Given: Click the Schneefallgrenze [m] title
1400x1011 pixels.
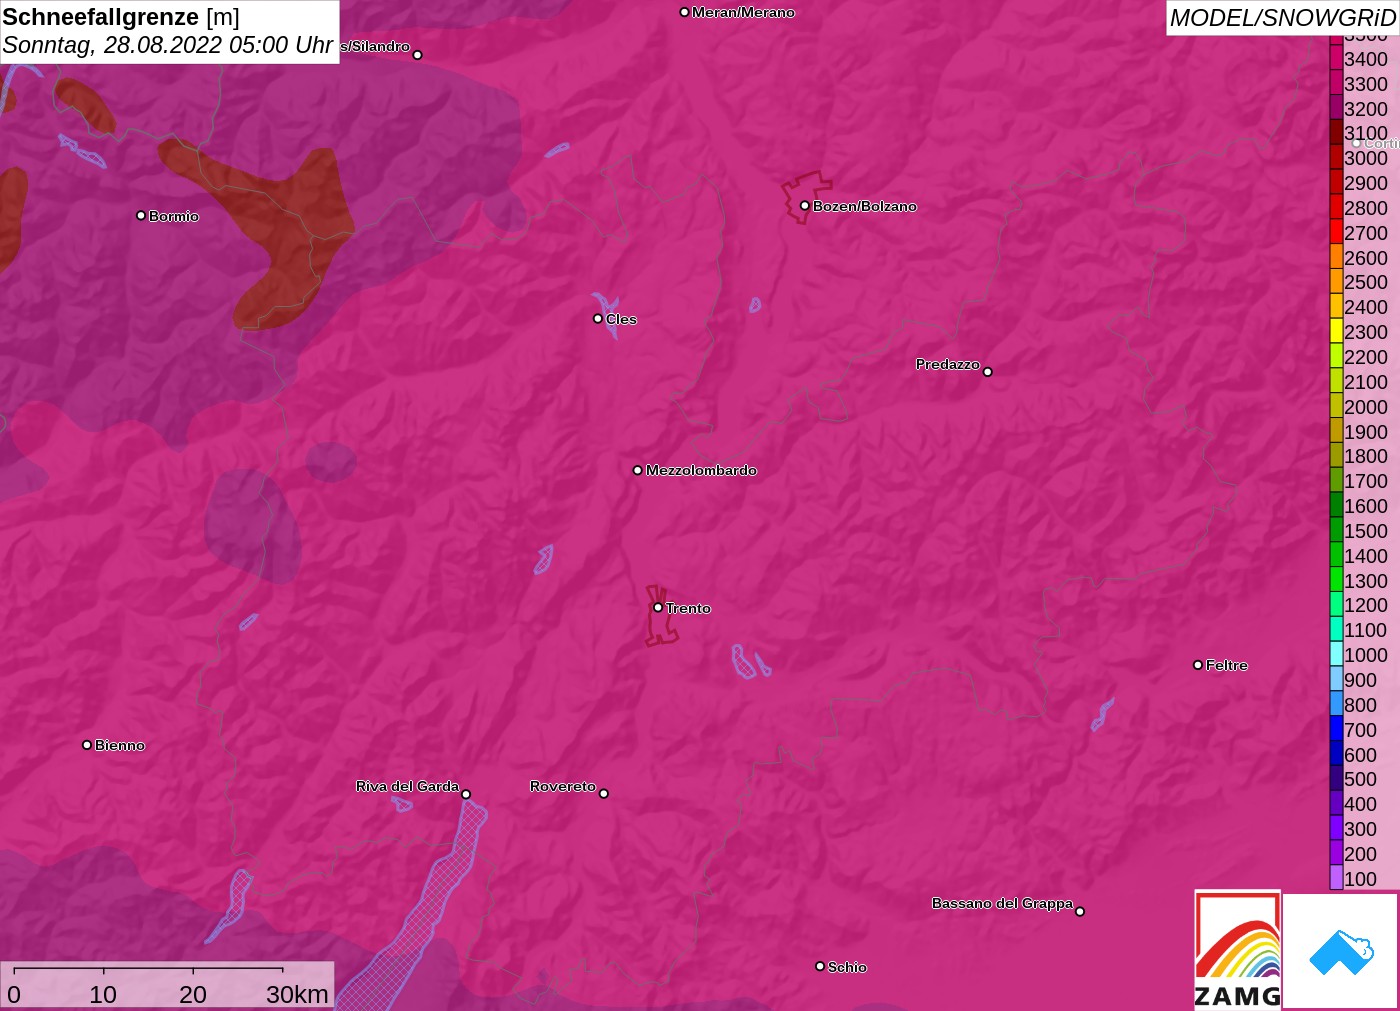Looking at the screenshot, I should tap(121, 17).
